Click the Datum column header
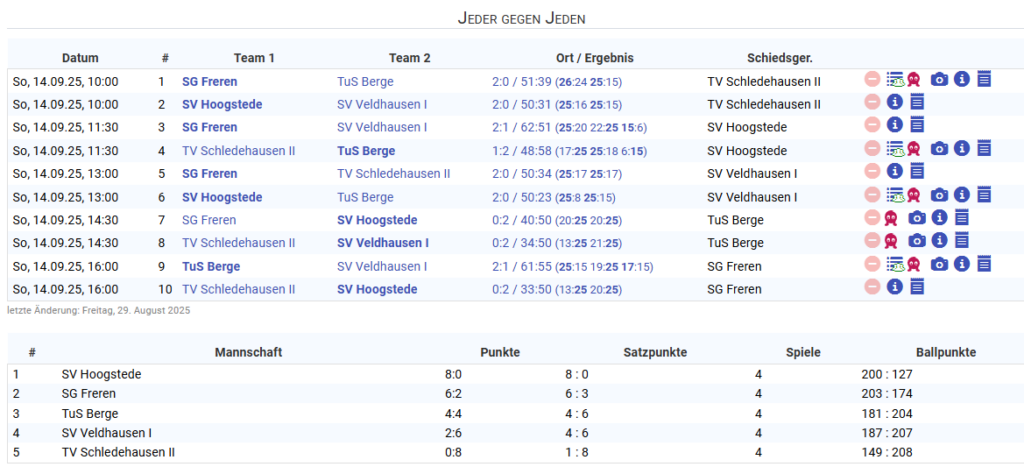1024x474 pixels. point(80,58)
